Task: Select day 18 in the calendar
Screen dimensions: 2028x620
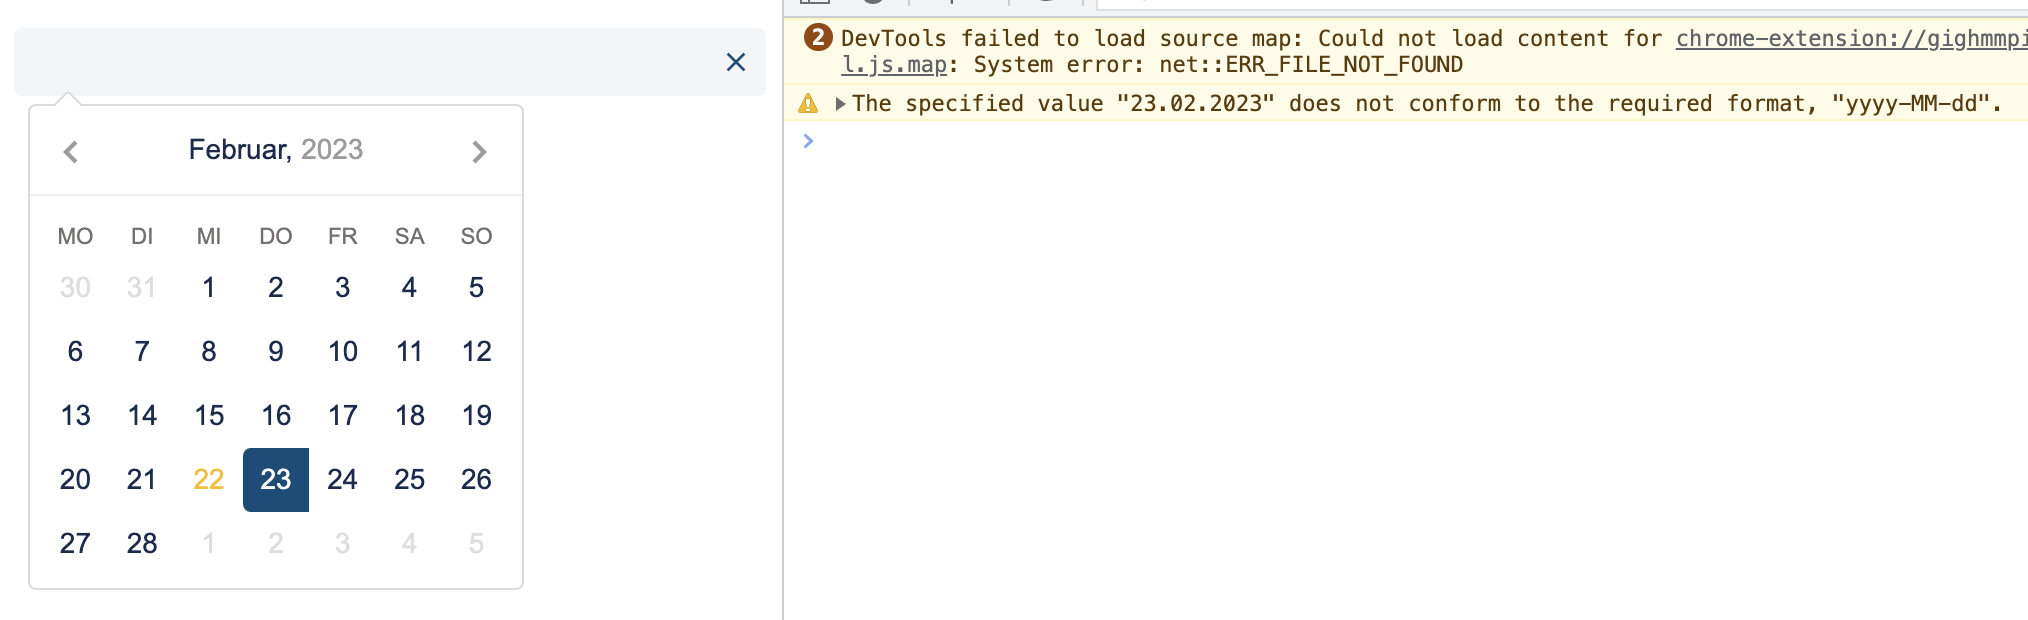Action: click(x=410, y=416)
